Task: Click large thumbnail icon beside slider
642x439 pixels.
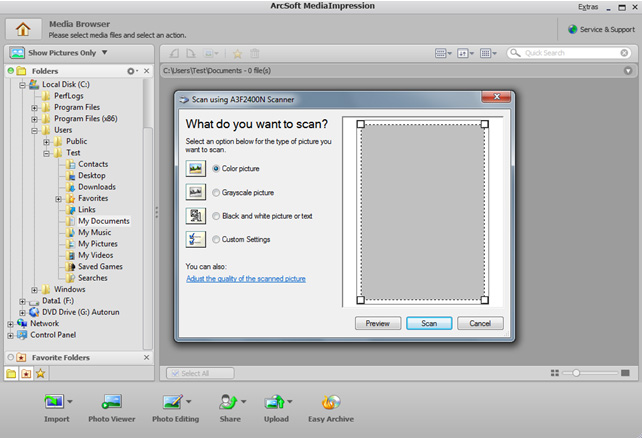Action: [625, 373]
